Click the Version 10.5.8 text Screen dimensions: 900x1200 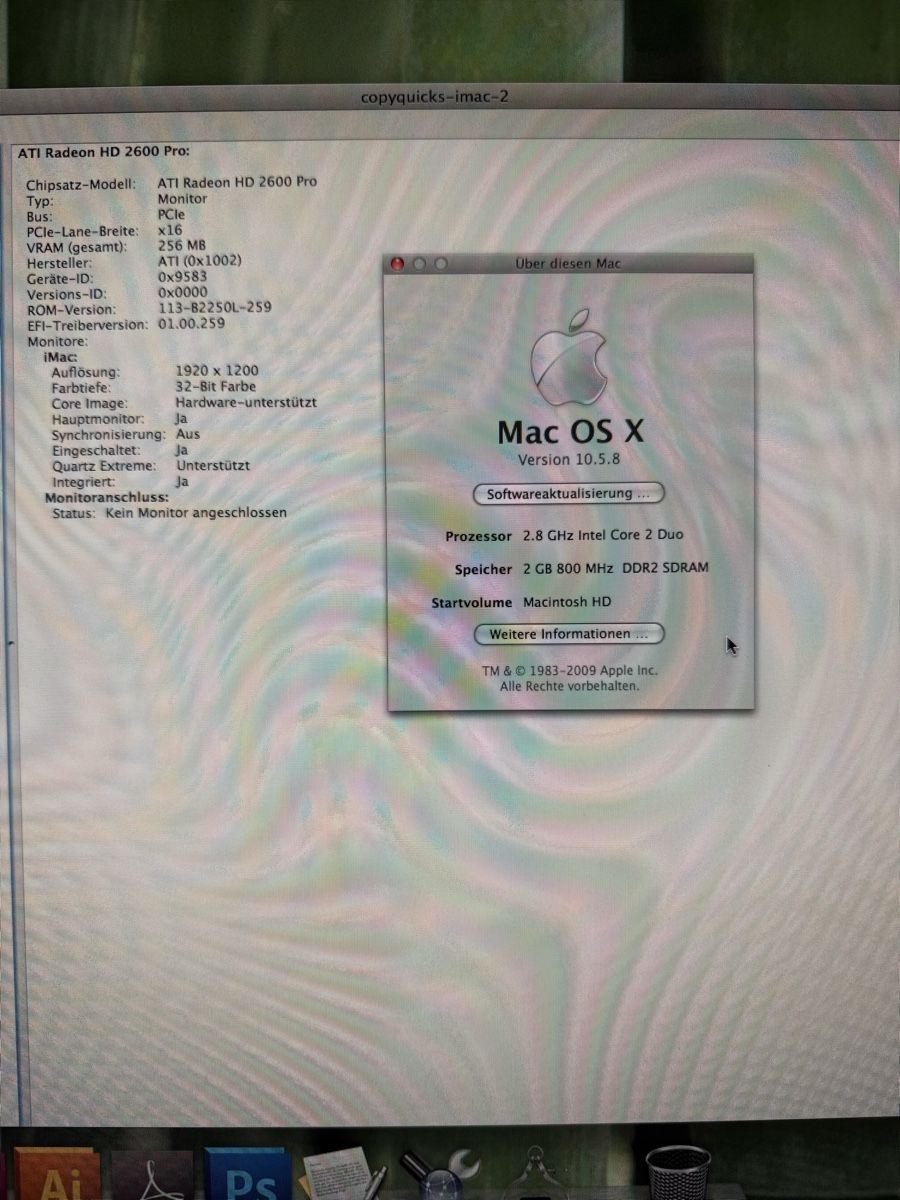coord(567,460)
